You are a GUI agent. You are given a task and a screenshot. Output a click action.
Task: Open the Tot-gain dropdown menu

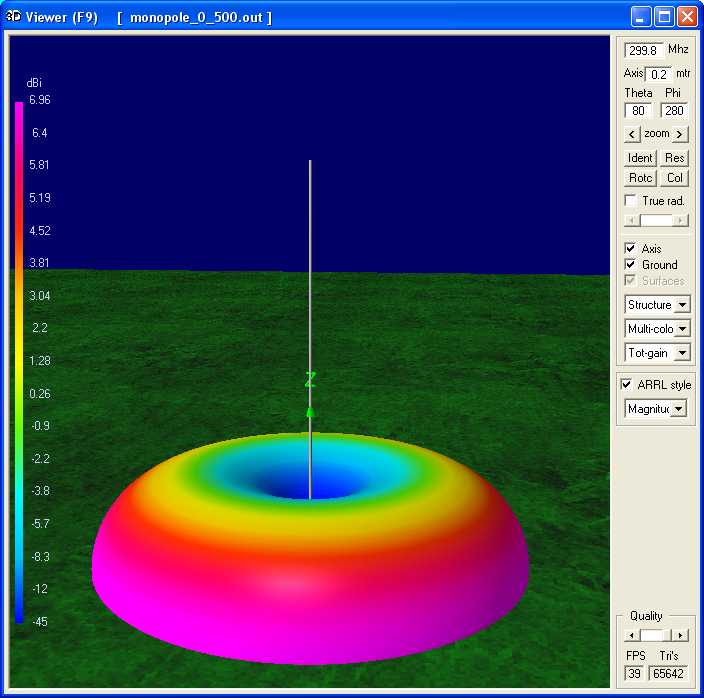[x=682, y=352]
